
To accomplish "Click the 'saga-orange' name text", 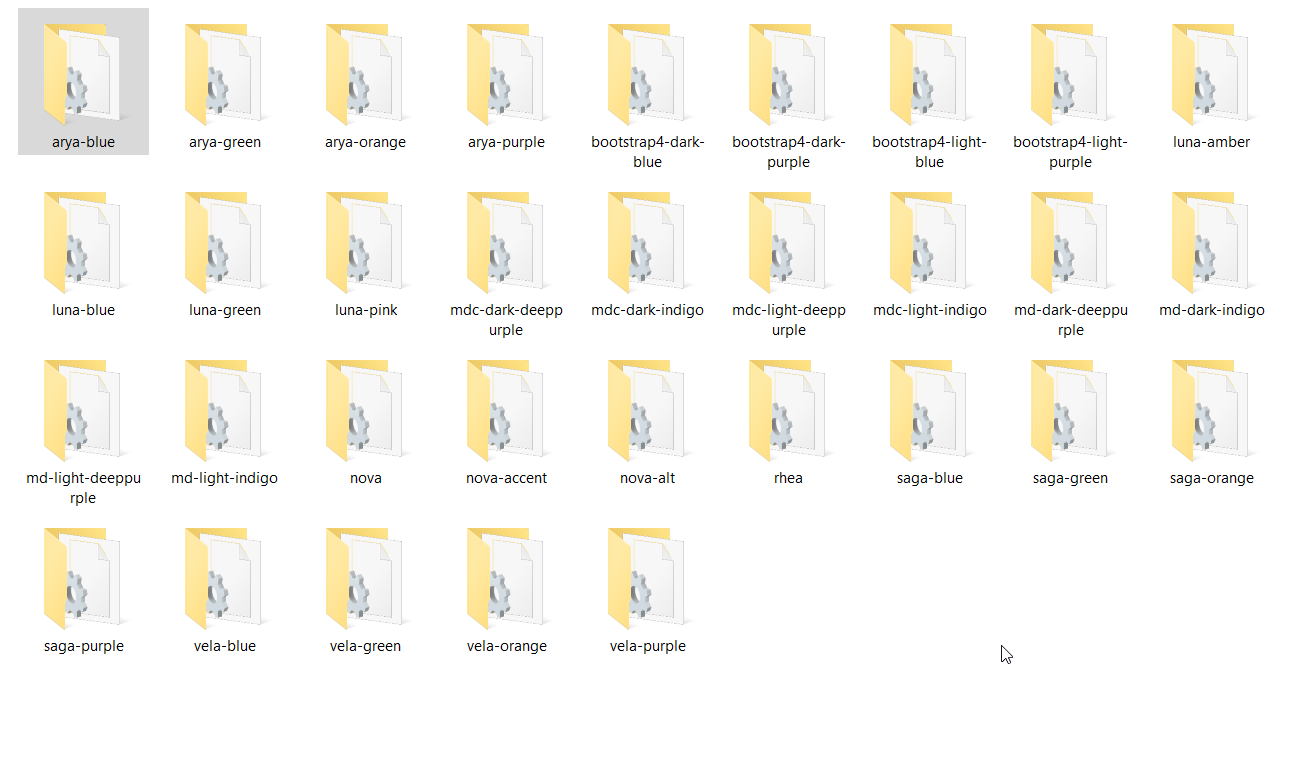I will [1211, 478].
